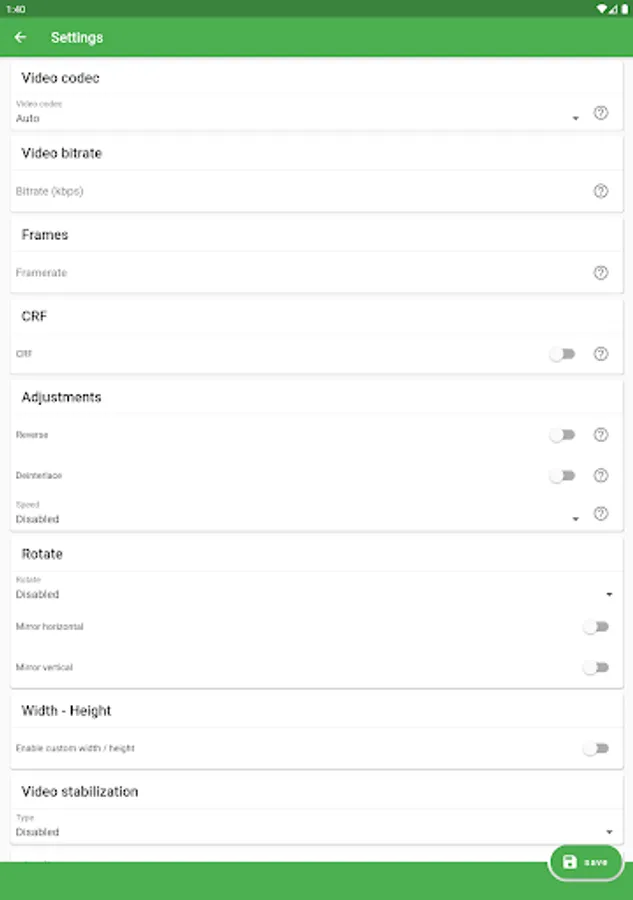Viewport: 633px width, 900px height.
Task: Tap the back arrow in Settings header
Action: pos(21,38)
